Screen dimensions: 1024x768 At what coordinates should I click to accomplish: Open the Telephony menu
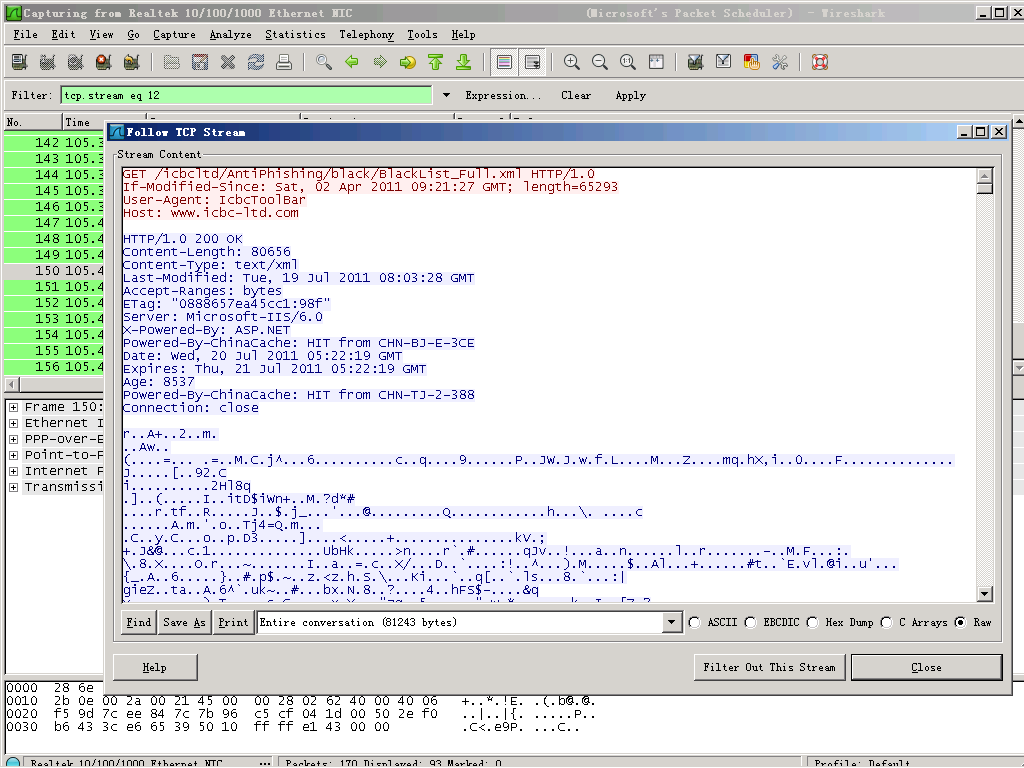click(366, 35)
